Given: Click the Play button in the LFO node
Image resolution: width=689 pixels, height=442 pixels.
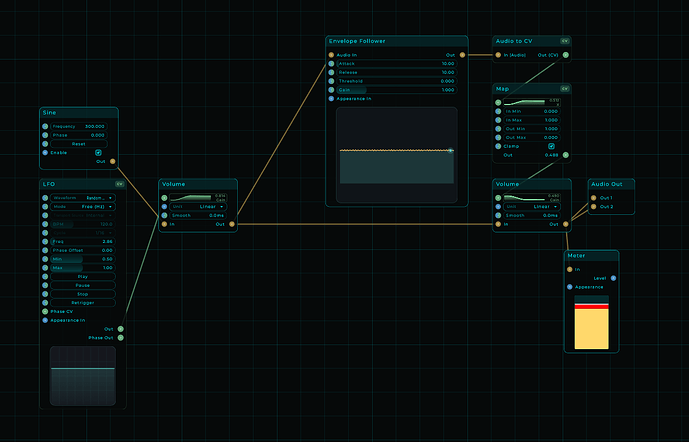Looking at the screenshot, I should tap(83, 276).
